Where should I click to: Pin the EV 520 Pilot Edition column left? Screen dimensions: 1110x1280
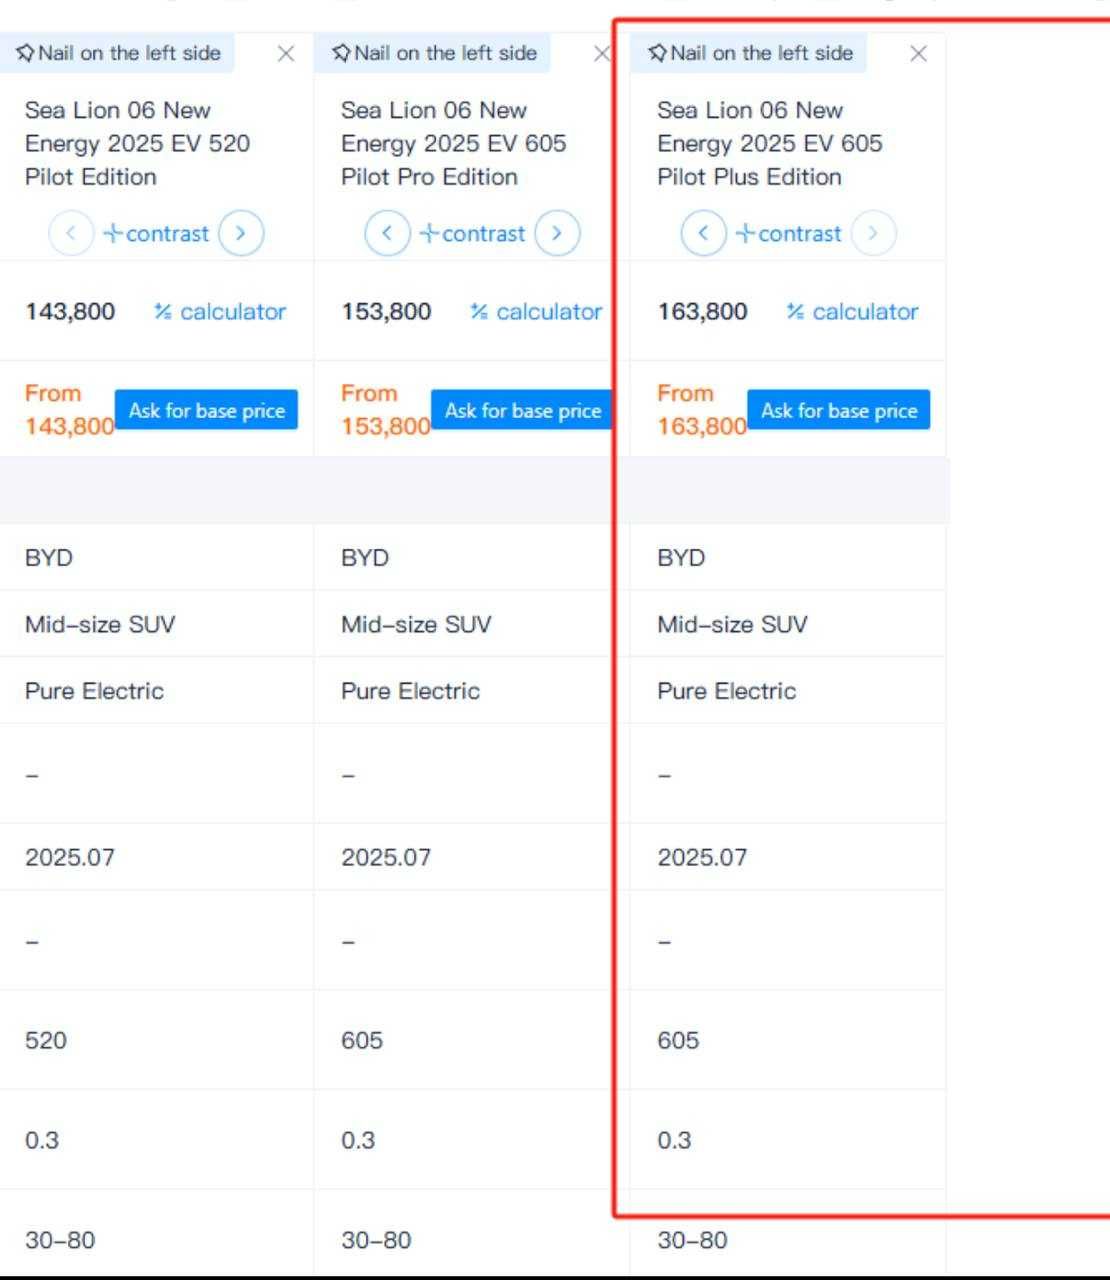118,53
